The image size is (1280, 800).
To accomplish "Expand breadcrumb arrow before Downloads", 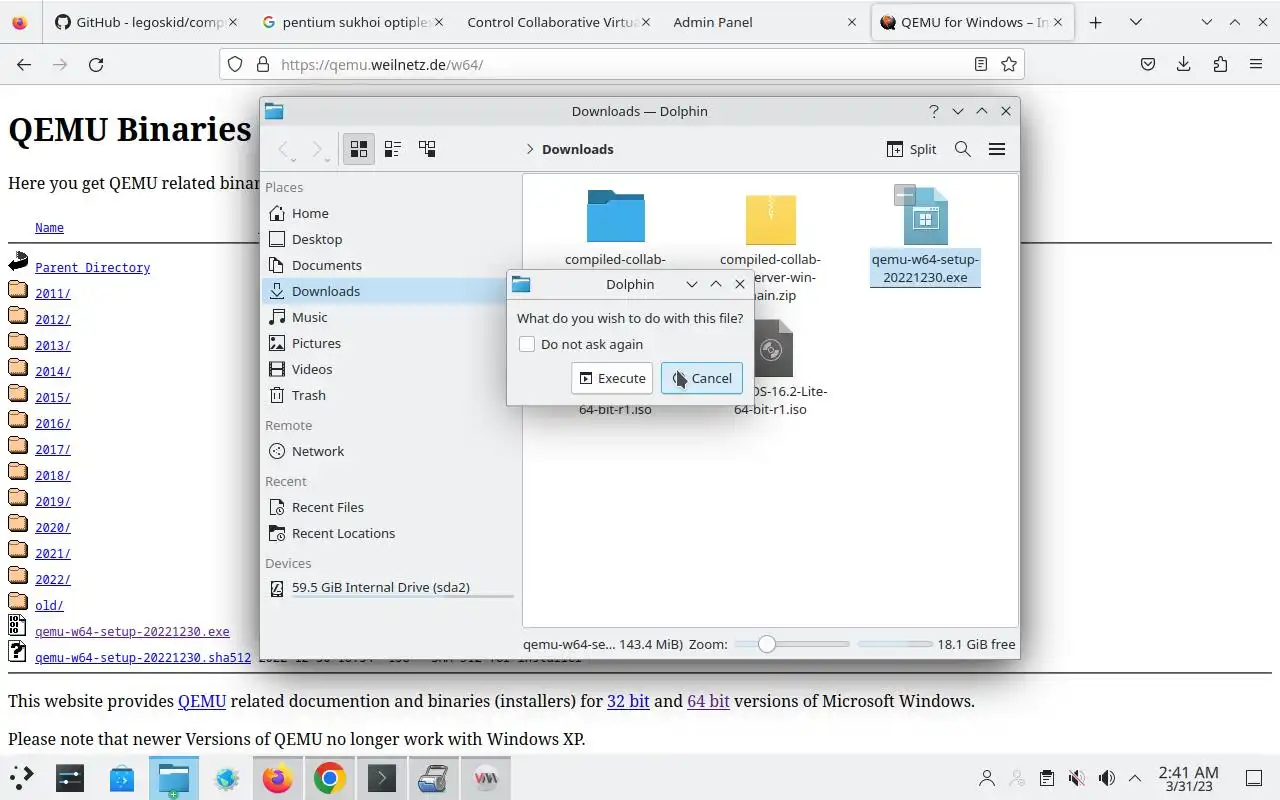I will (530, 149).
